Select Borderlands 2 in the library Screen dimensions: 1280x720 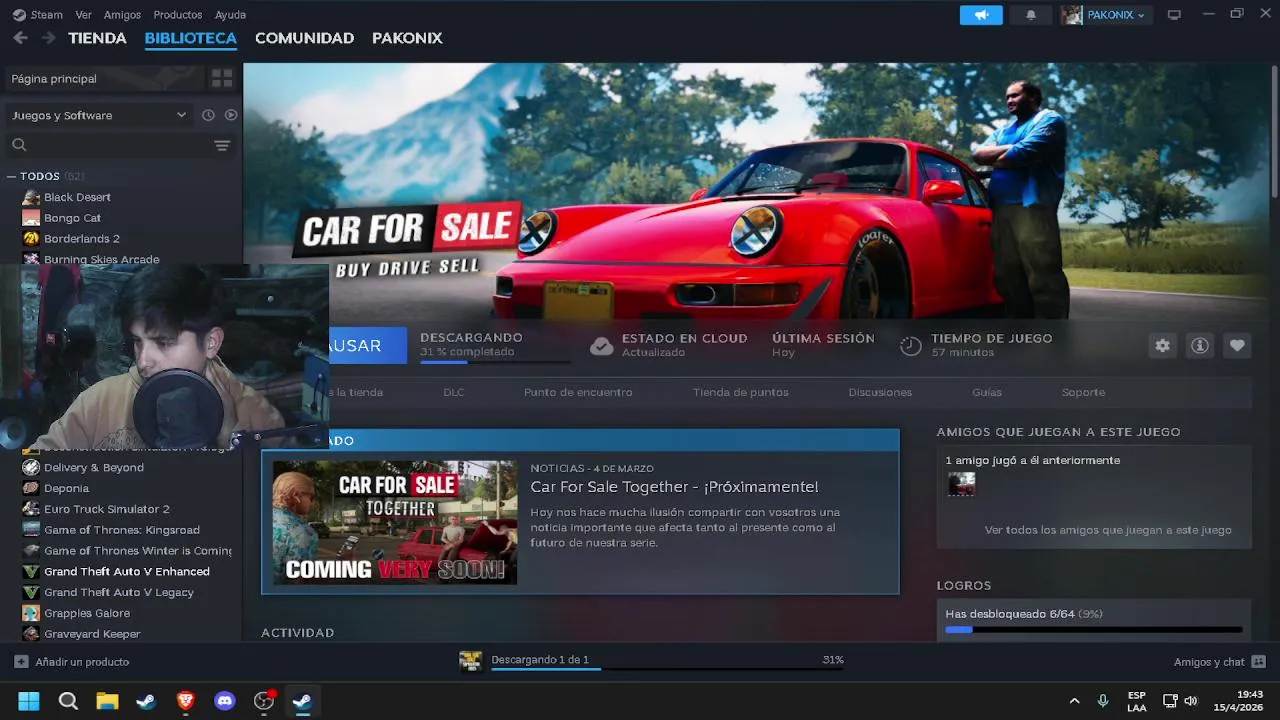[81, 239]
